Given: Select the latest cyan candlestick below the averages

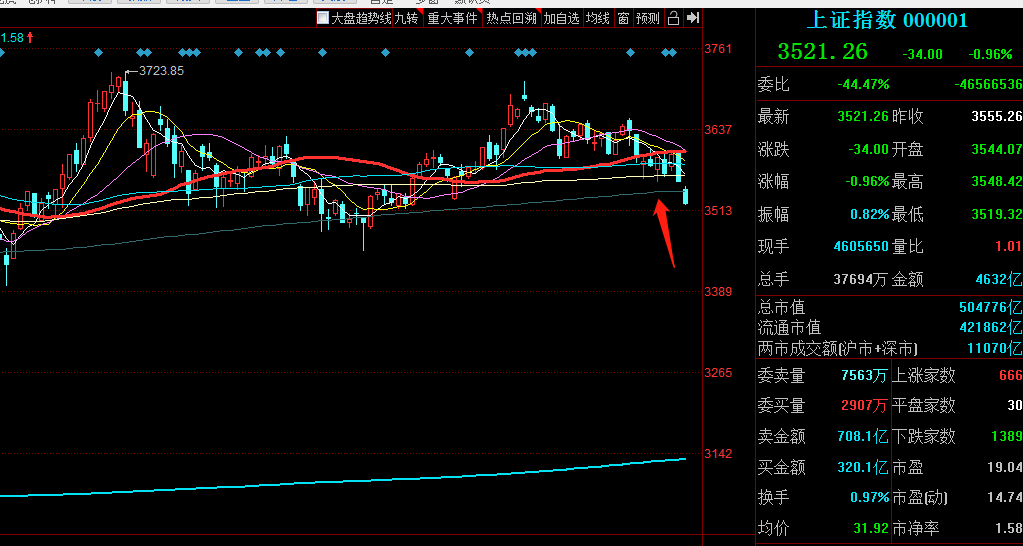Looking at the screenshot, I should [686, 195].
